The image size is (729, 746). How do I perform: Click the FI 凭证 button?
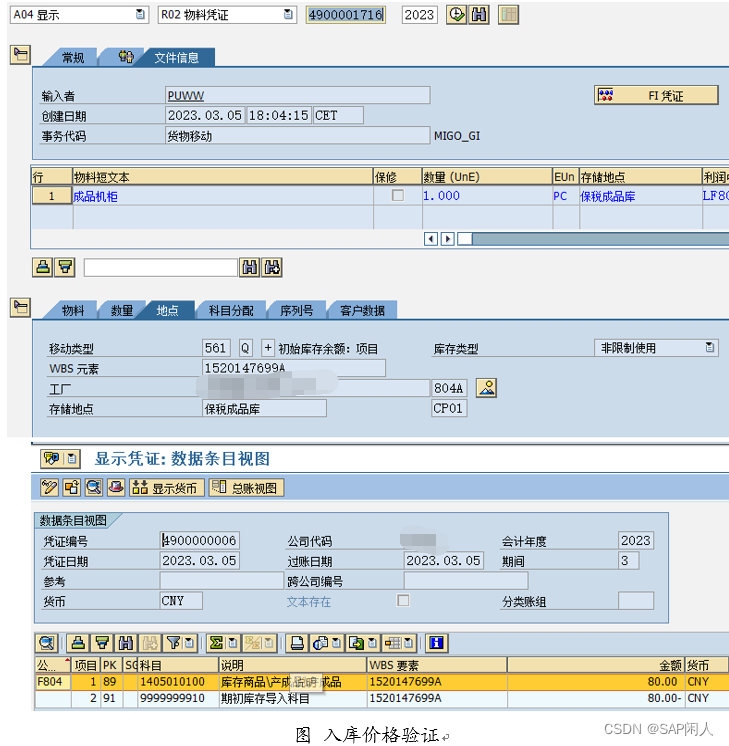(x=656, y=95)
